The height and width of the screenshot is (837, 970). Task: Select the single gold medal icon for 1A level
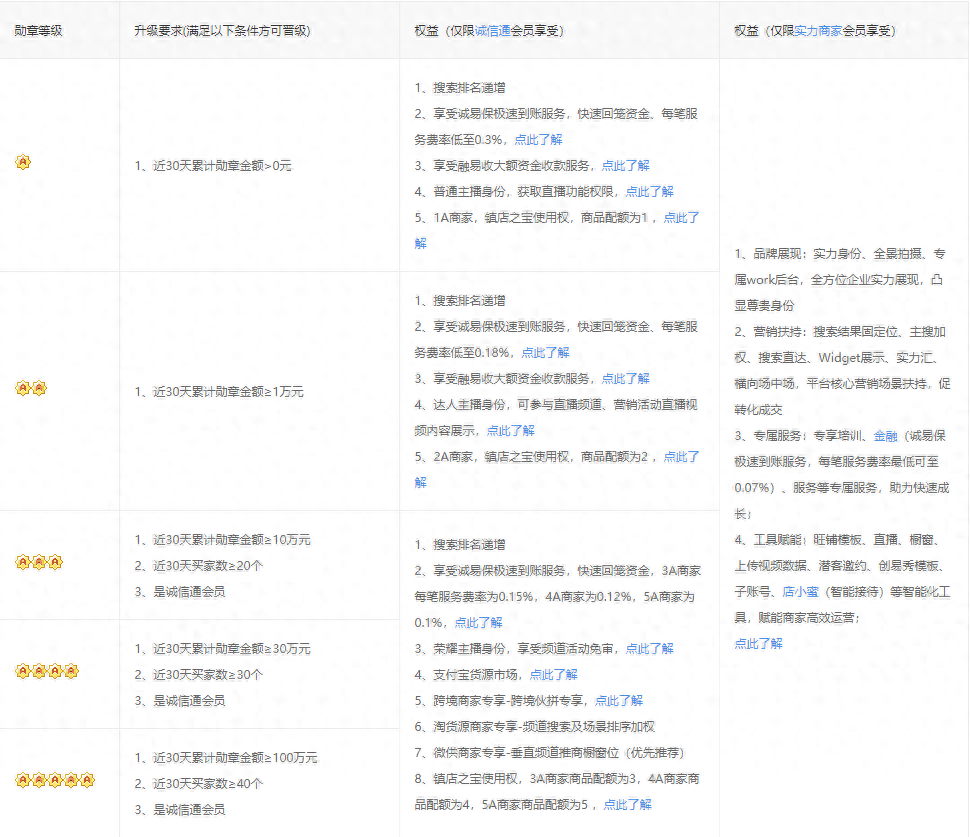(x=22, y=163)
